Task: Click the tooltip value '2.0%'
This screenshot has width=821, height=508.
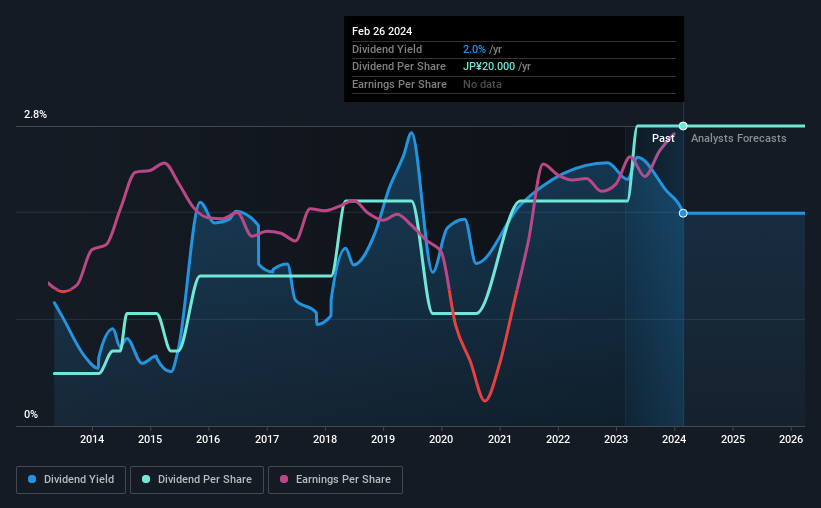Action: pyautogui.click(x=474, y=49)
